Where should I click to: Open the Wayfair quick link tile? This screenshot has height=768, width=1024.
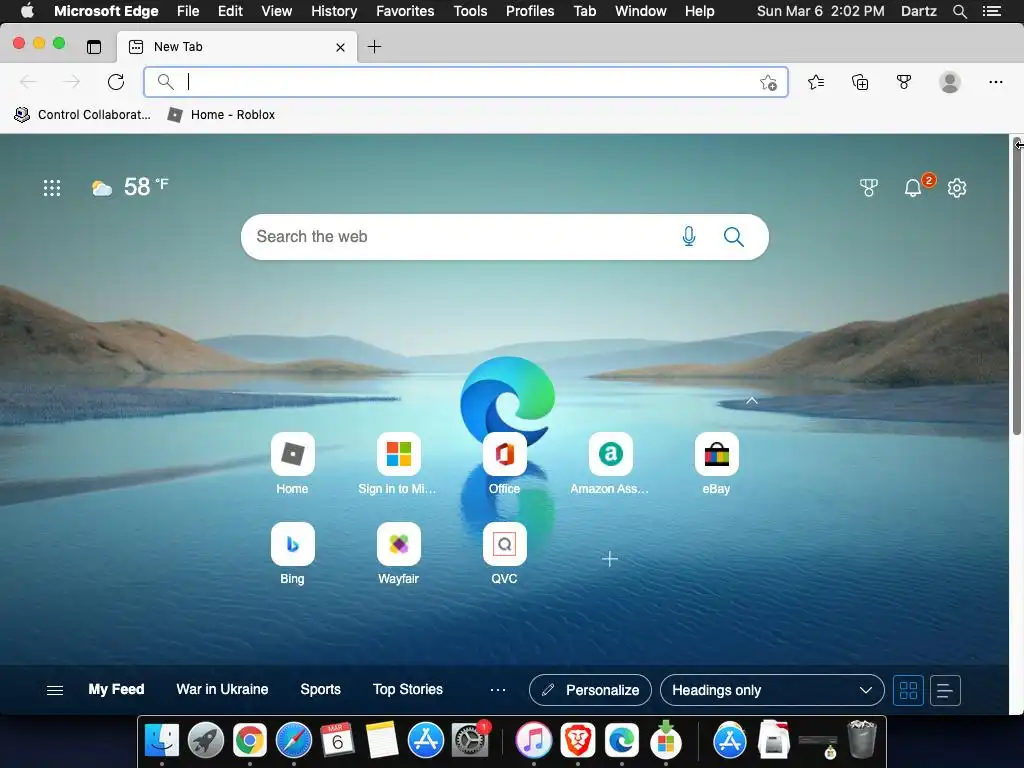398,554
